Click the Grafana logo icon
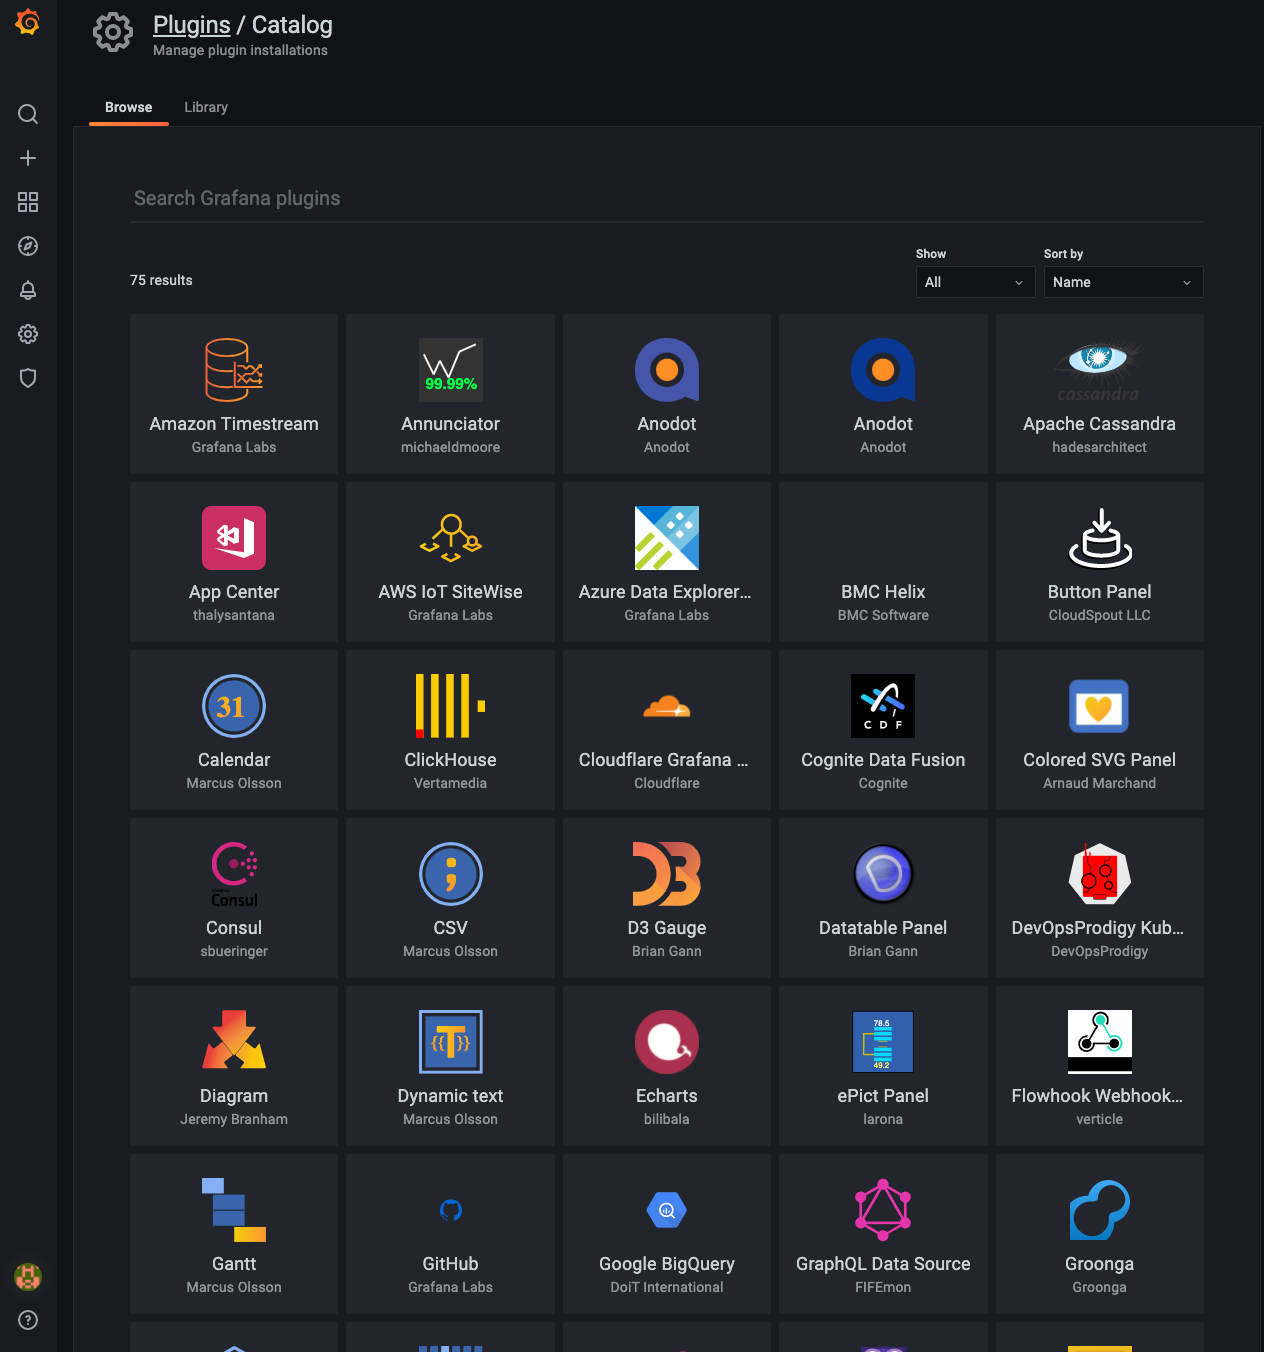The height and width of the screenshot is (1352, 1264). [27, 23]
